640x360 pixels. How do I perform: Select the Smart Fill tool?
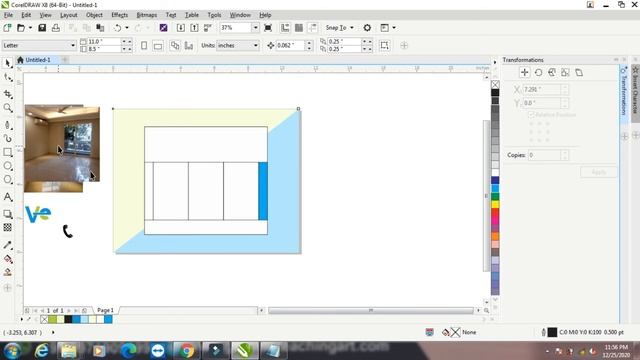click(x=8, y=272)
